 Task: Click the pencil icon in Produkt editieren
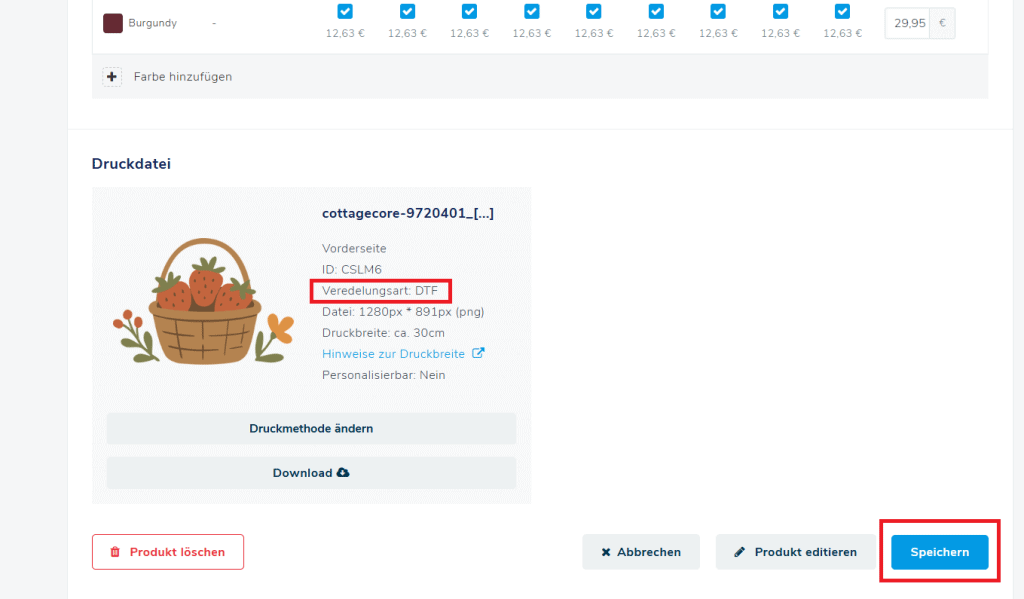pos(739,552)
